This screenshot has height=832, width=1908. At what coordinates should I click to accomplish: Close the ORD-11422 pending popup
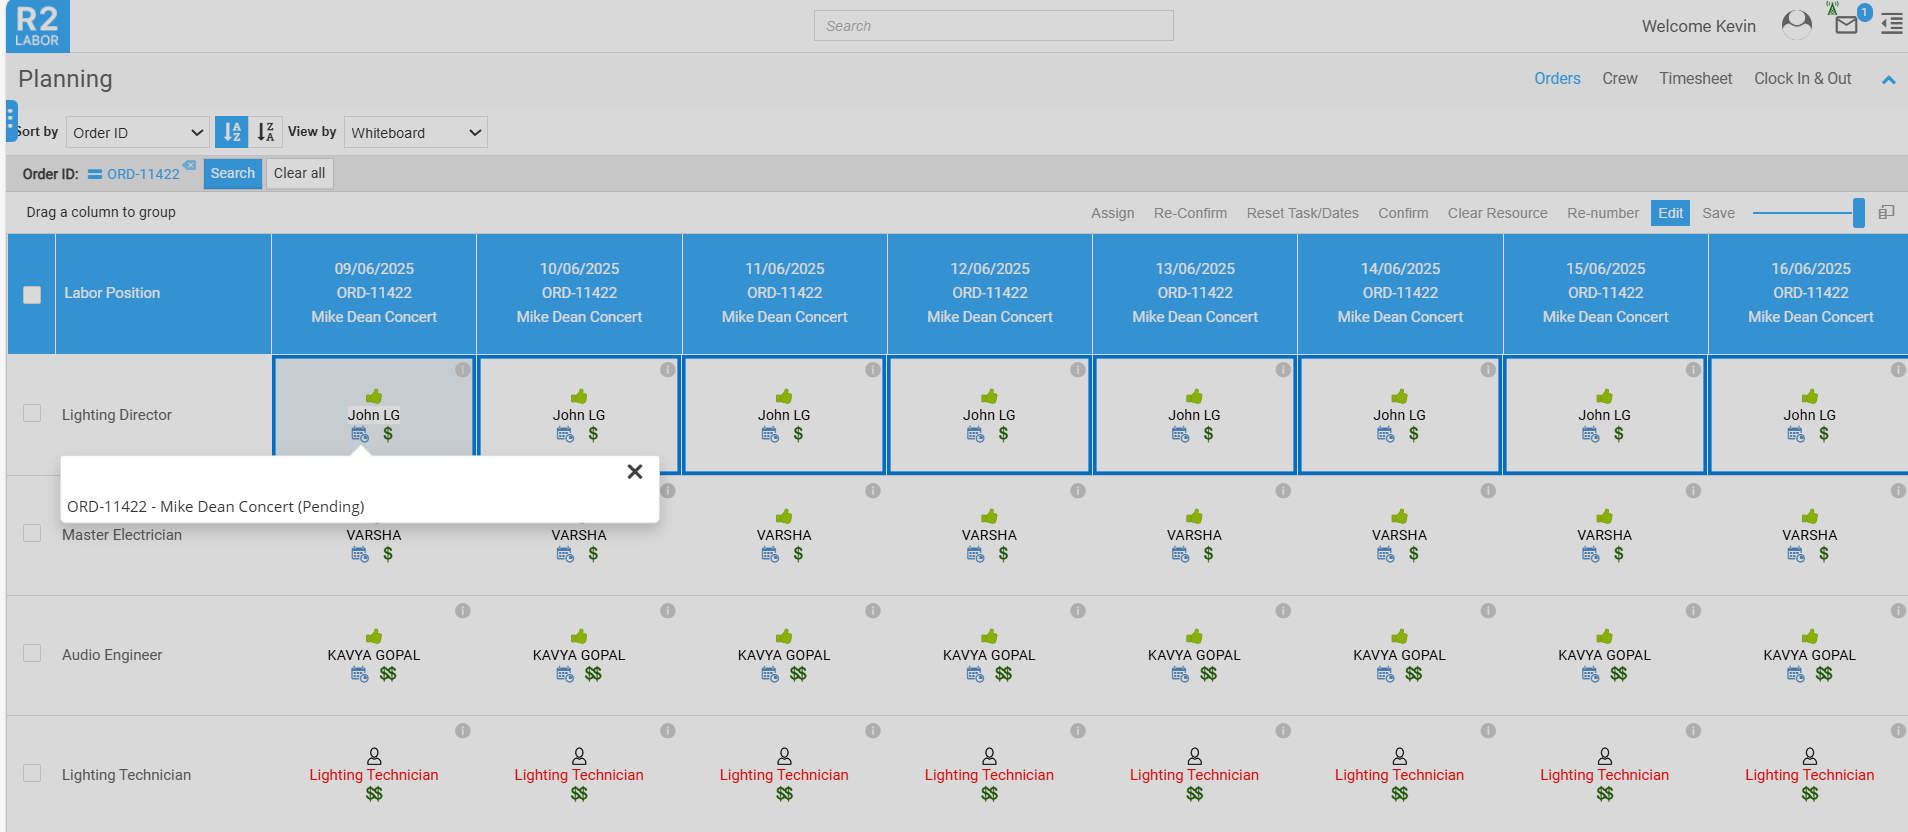[634, 472]
